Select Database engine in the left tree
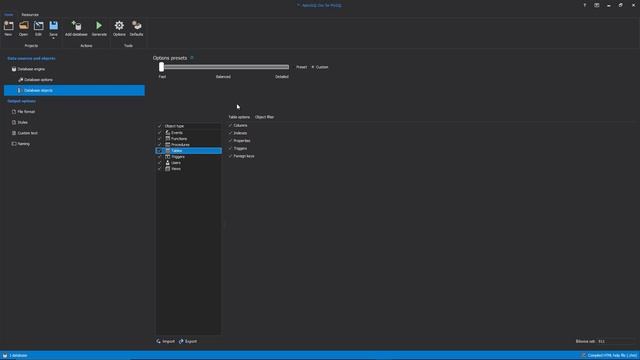Image resolution: width=640 pixels, height=360 pixels. (x=31, y=69)
